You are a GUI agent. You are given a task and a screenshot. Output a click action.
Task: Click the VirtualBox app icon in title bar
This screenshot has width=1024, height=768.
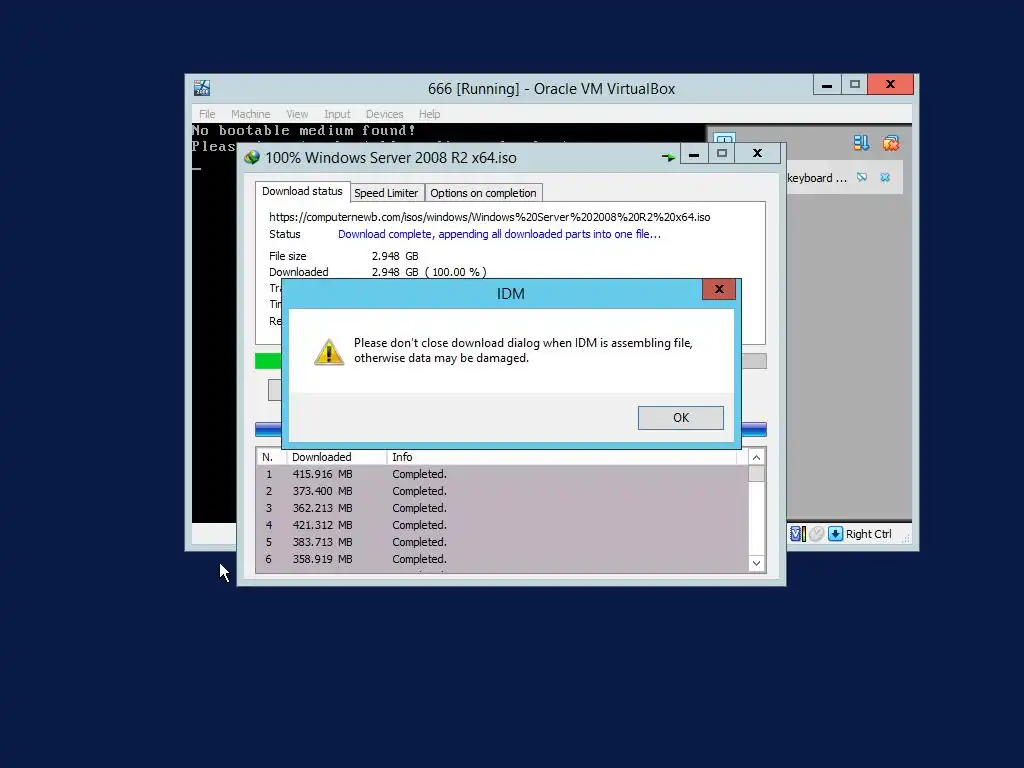click(202, 88)
